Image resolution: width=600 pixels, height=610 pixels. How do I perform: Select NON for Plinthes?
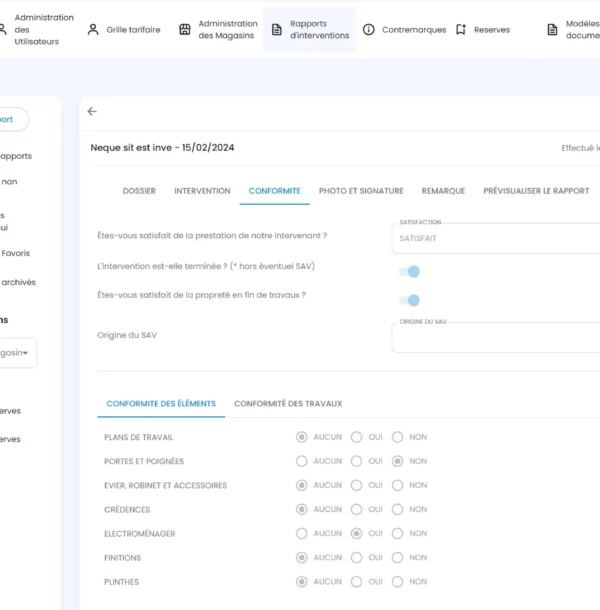(x=397, y=582)
